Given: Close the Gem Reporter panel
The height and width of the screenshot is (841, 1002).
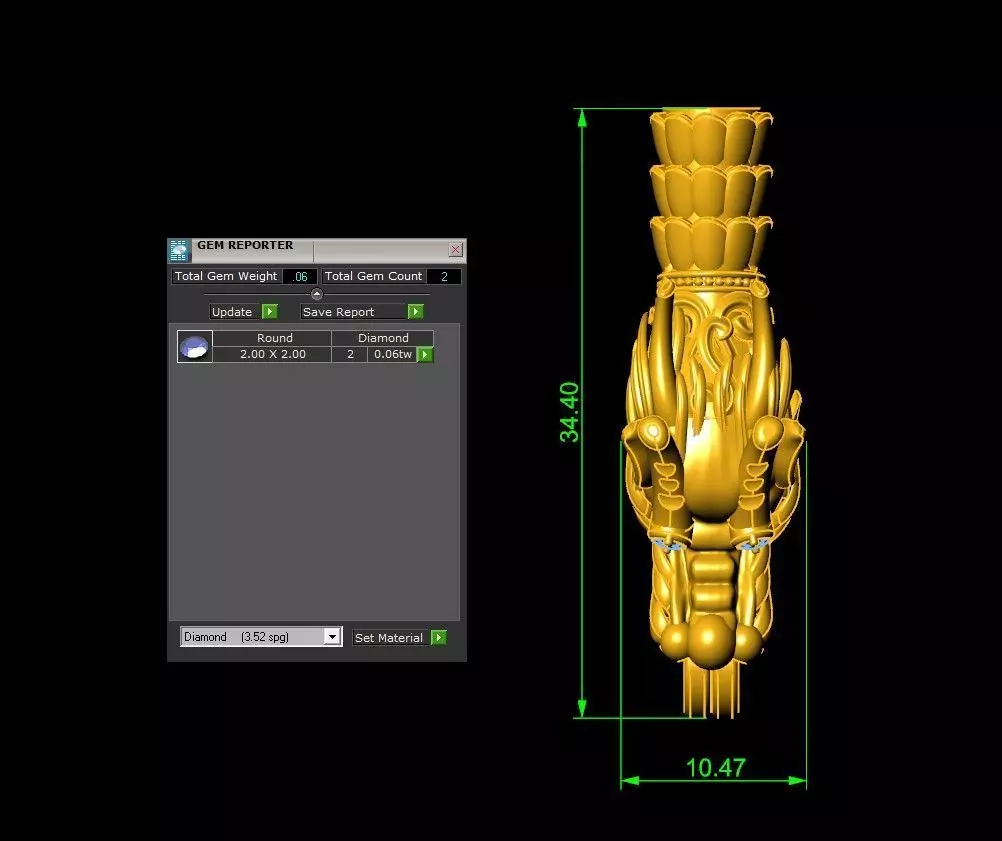Looking at the screenshot, I should coord(456,249).
